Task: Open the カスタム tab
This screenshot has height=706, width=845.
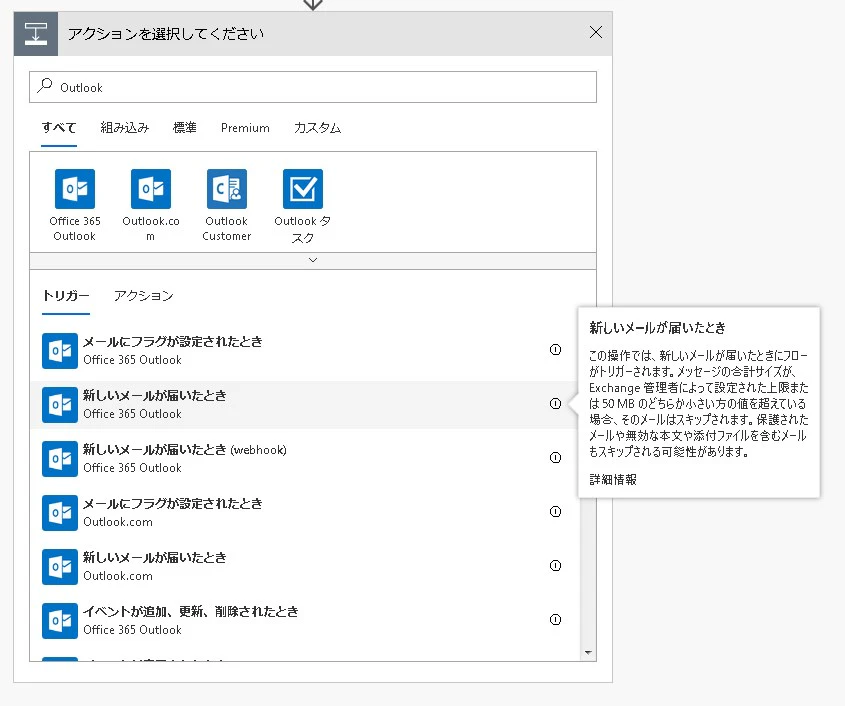Action: click(317, 128)
